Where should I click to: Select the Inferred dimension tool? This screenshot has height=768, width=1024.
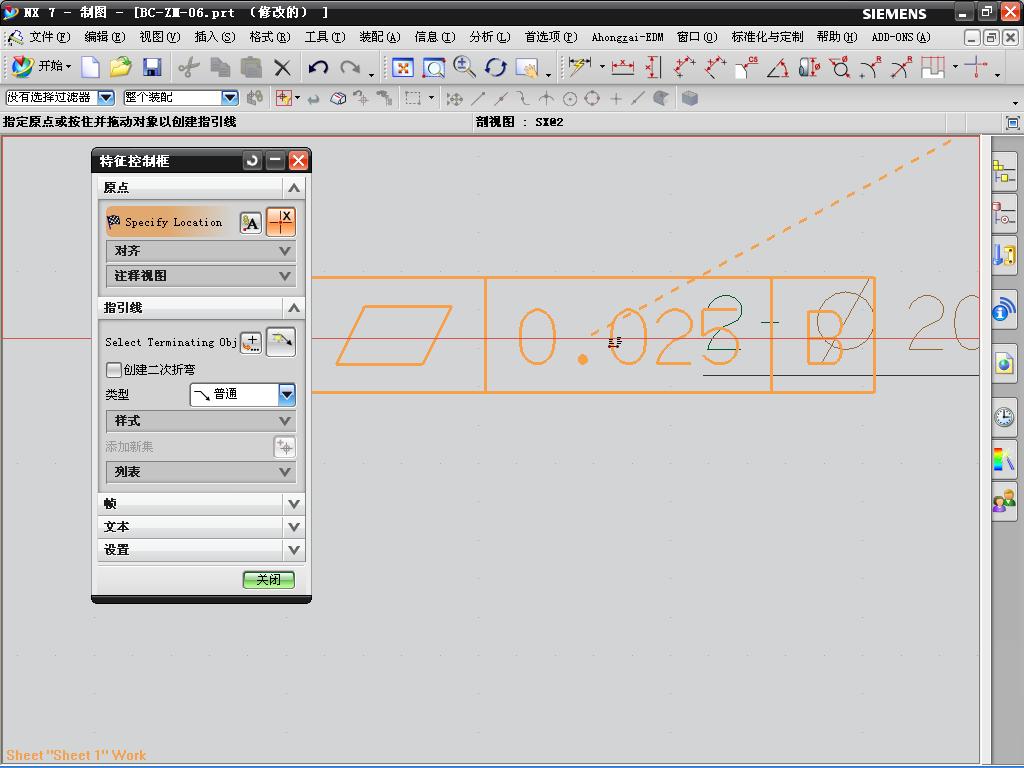point(579,66)
